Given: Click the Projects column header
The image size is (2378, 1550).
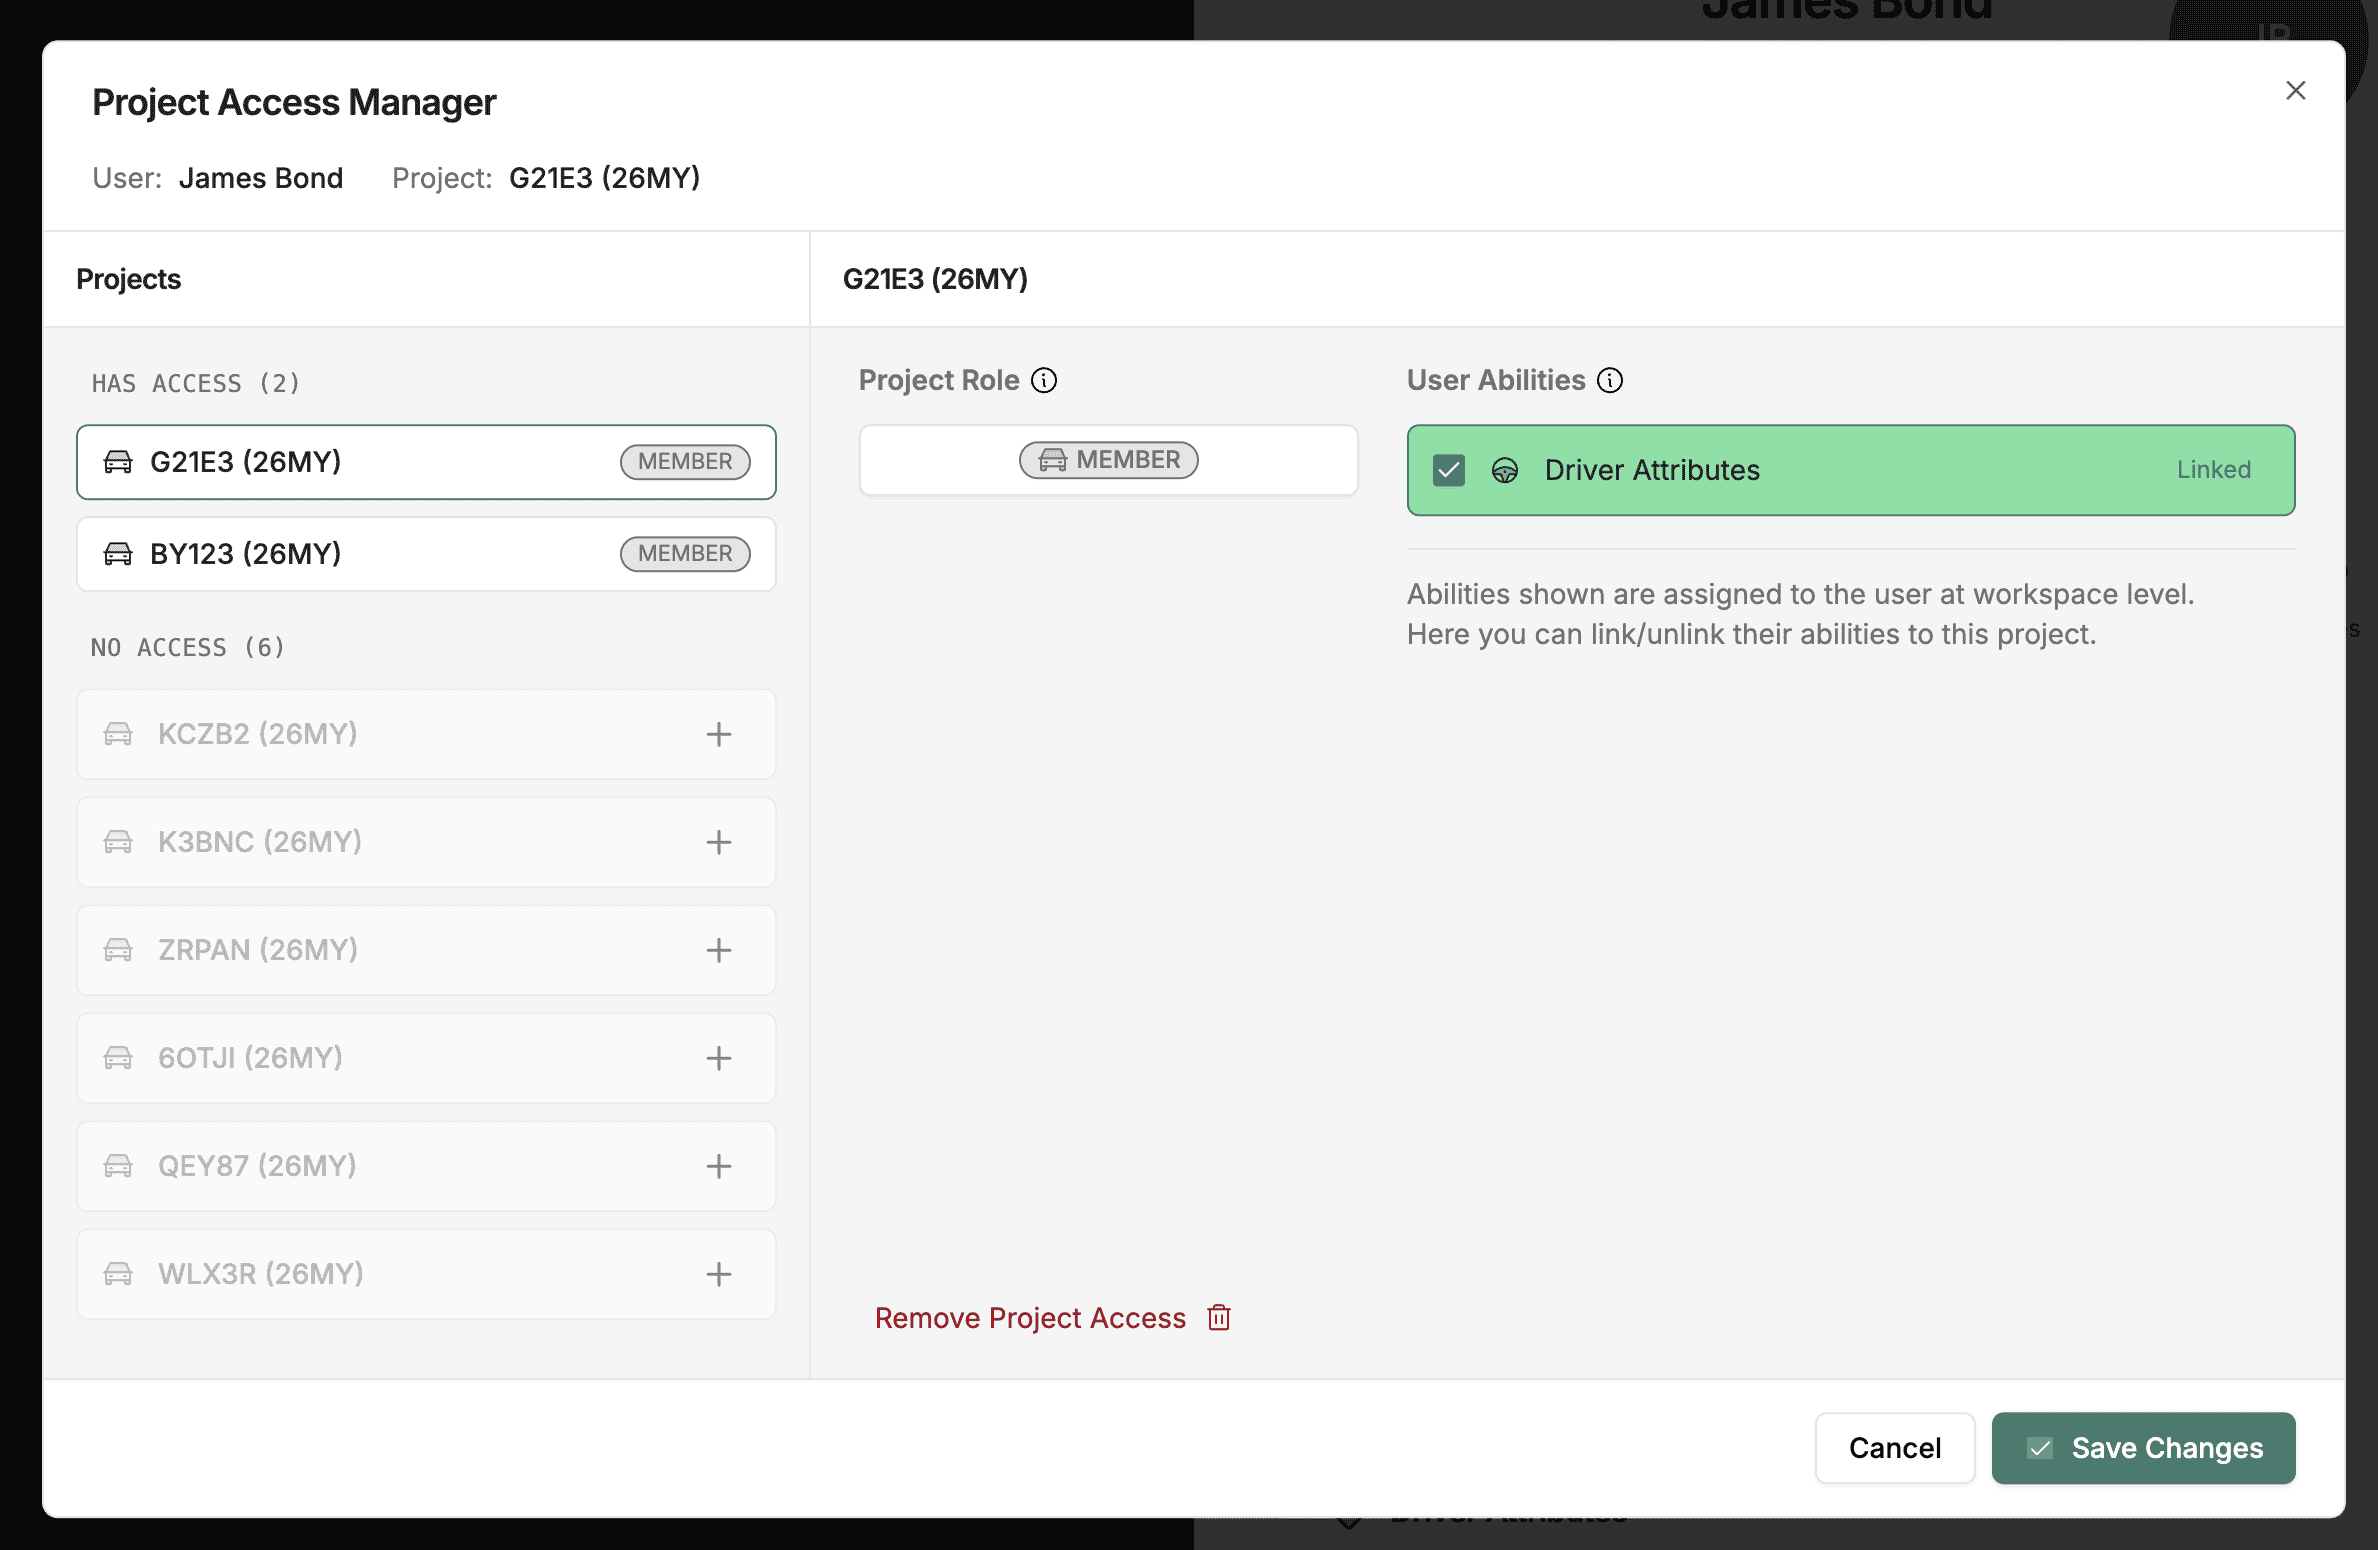Looking at the screenshot, I should pyautogui.click(x=129, y=279).
